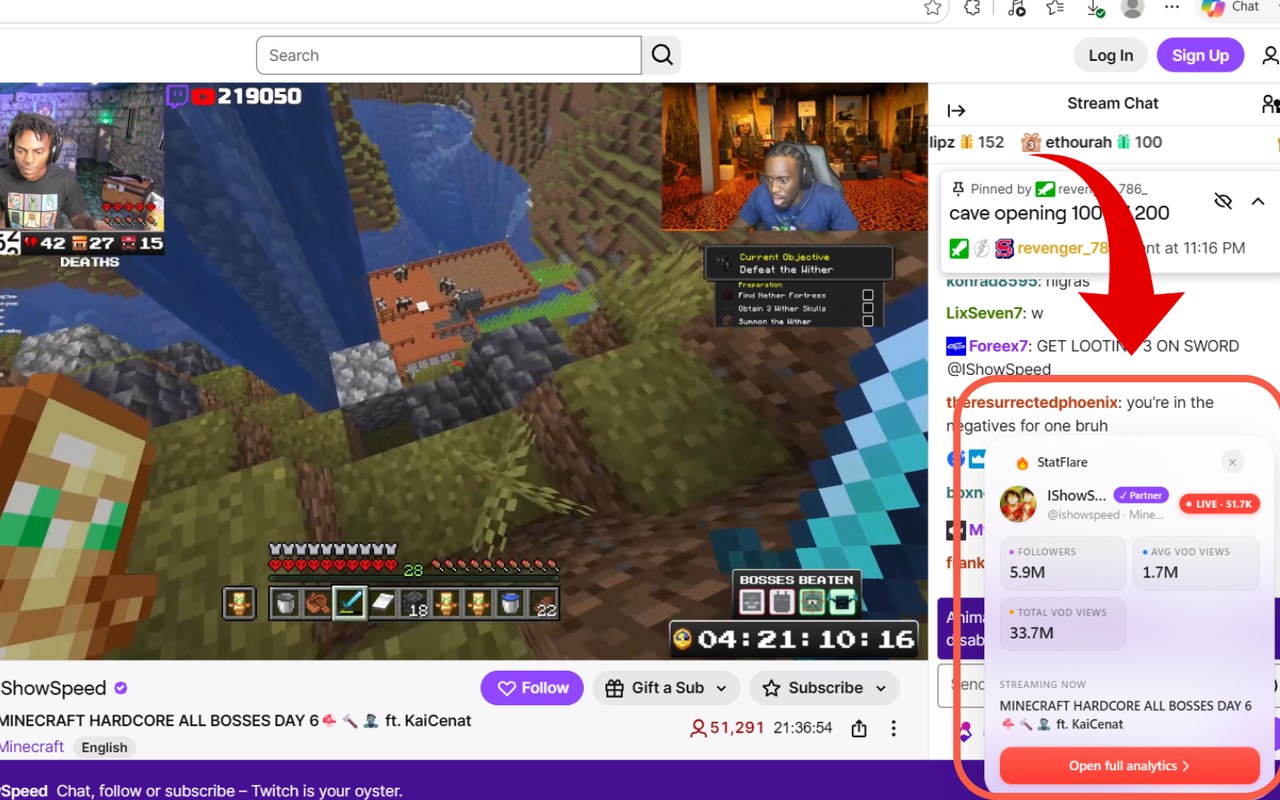The width and height of the screenshot is (1280, 800).
Task: Open the browser downloads icon
Action: pyautogui.click(x=1095, y=8)
